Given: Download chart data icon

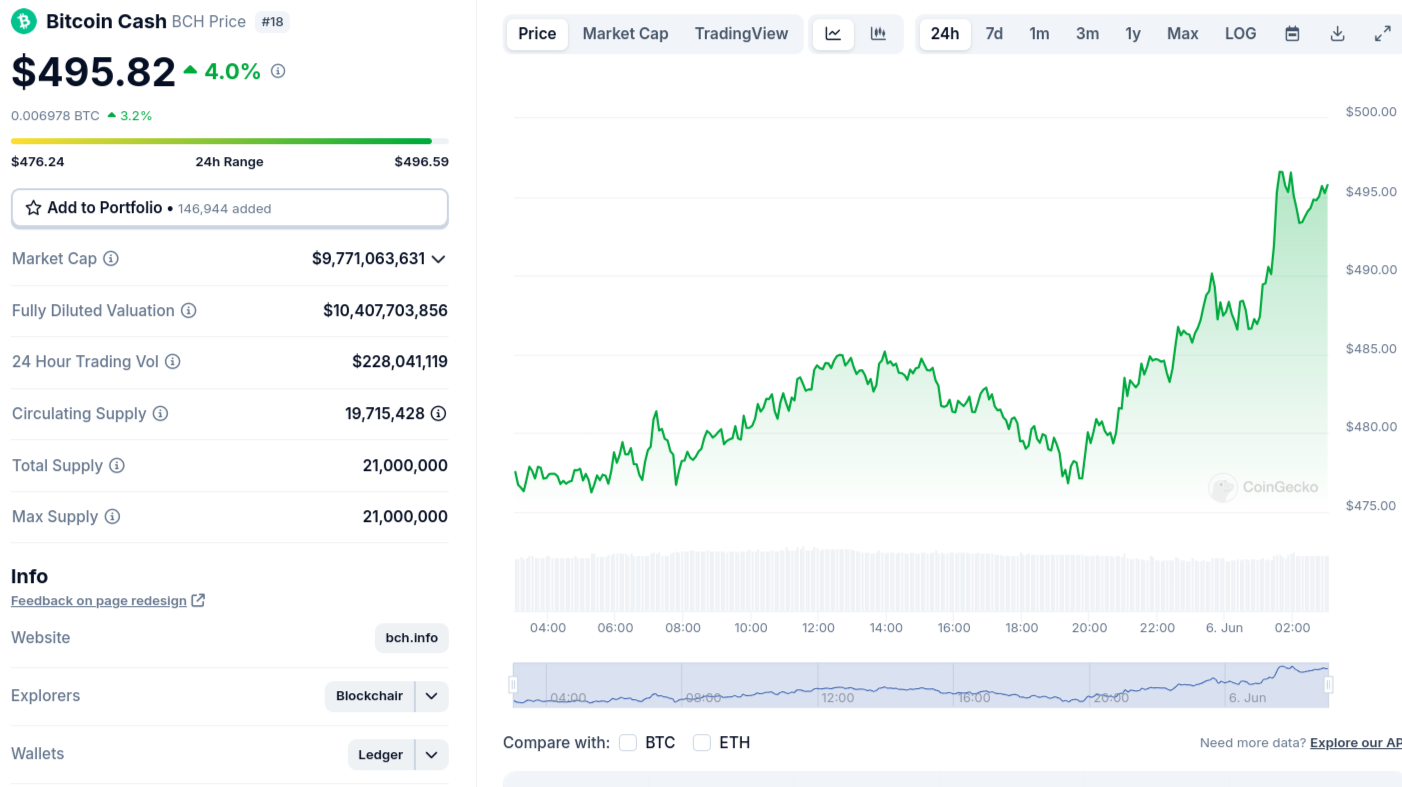Looking at the screenshot, I should (1337, 33).
